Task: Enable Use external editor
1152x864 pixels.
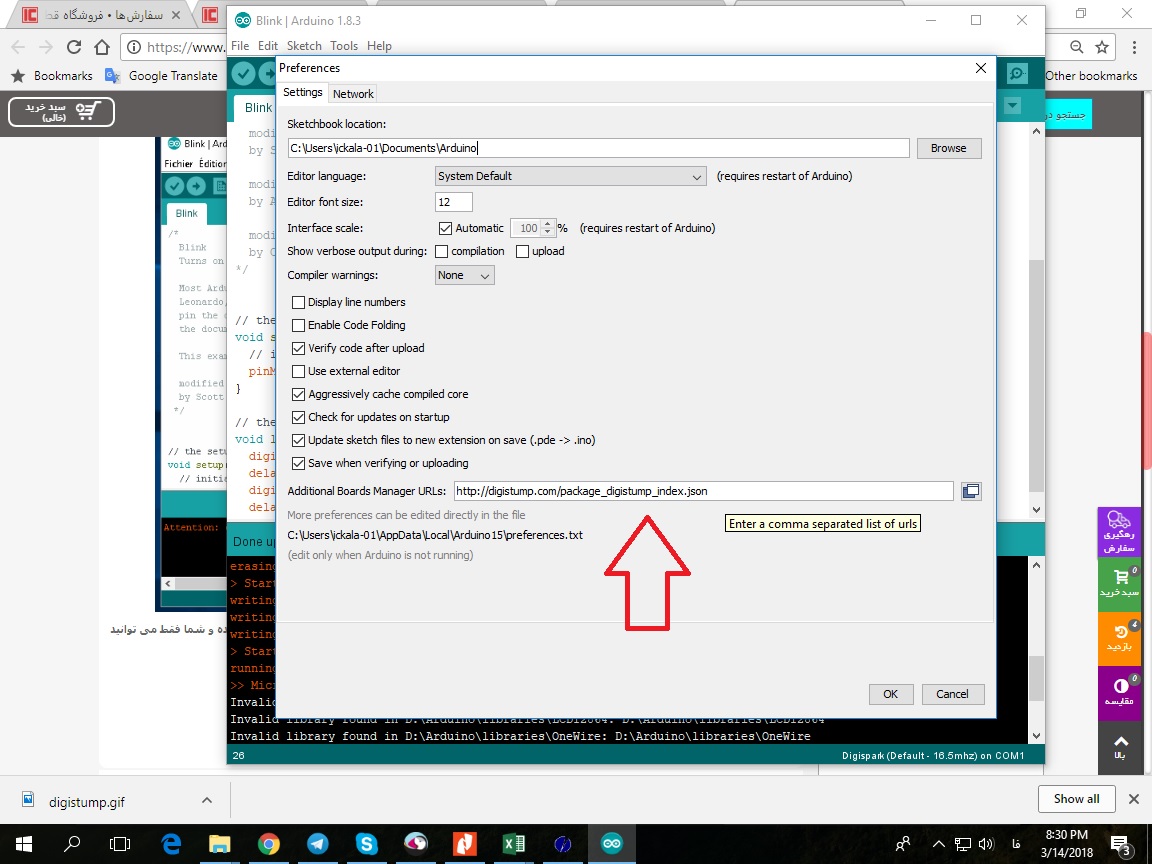Action: point(298,371)
